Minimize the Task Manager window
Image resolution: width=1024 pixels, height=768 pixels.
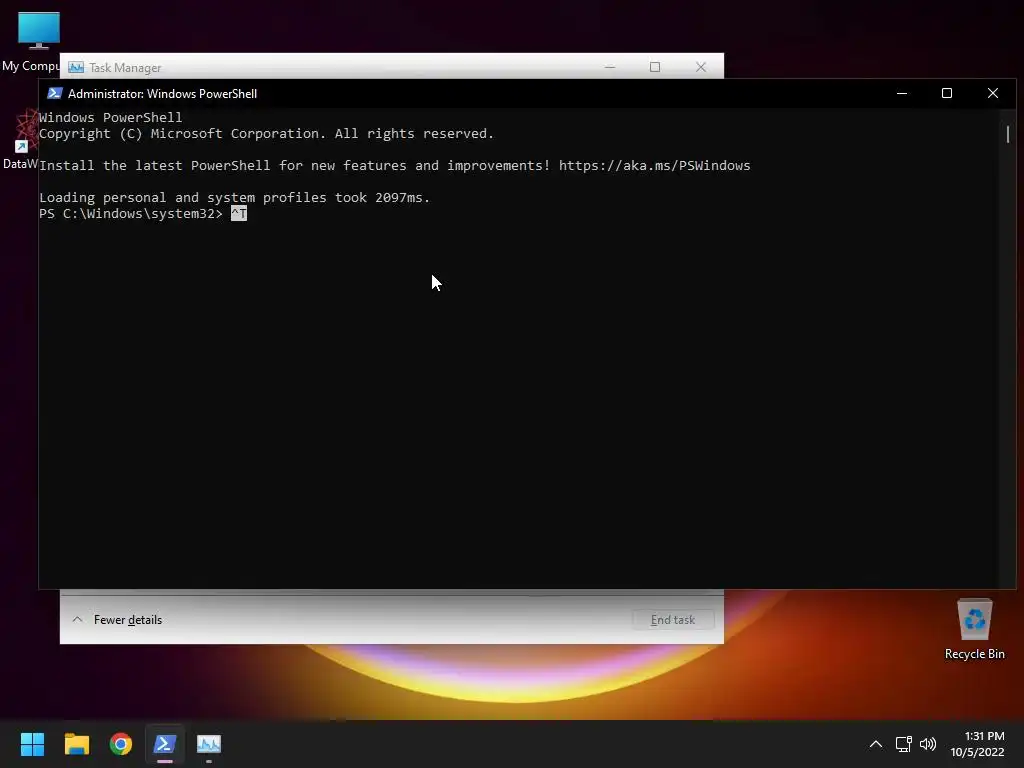point(610,67)
